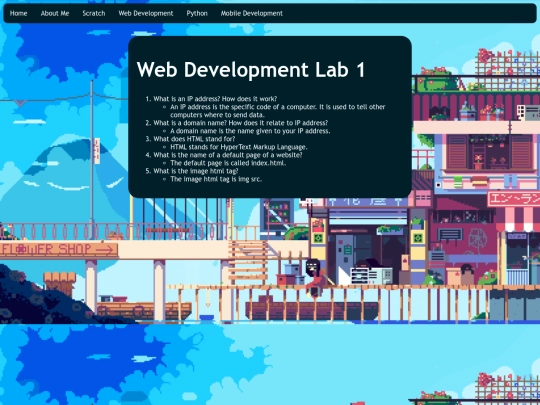Image resolution: width=540 pixels, height=405 pixels.
Task: Click question about default page of a website
Action: click(228, 155)
